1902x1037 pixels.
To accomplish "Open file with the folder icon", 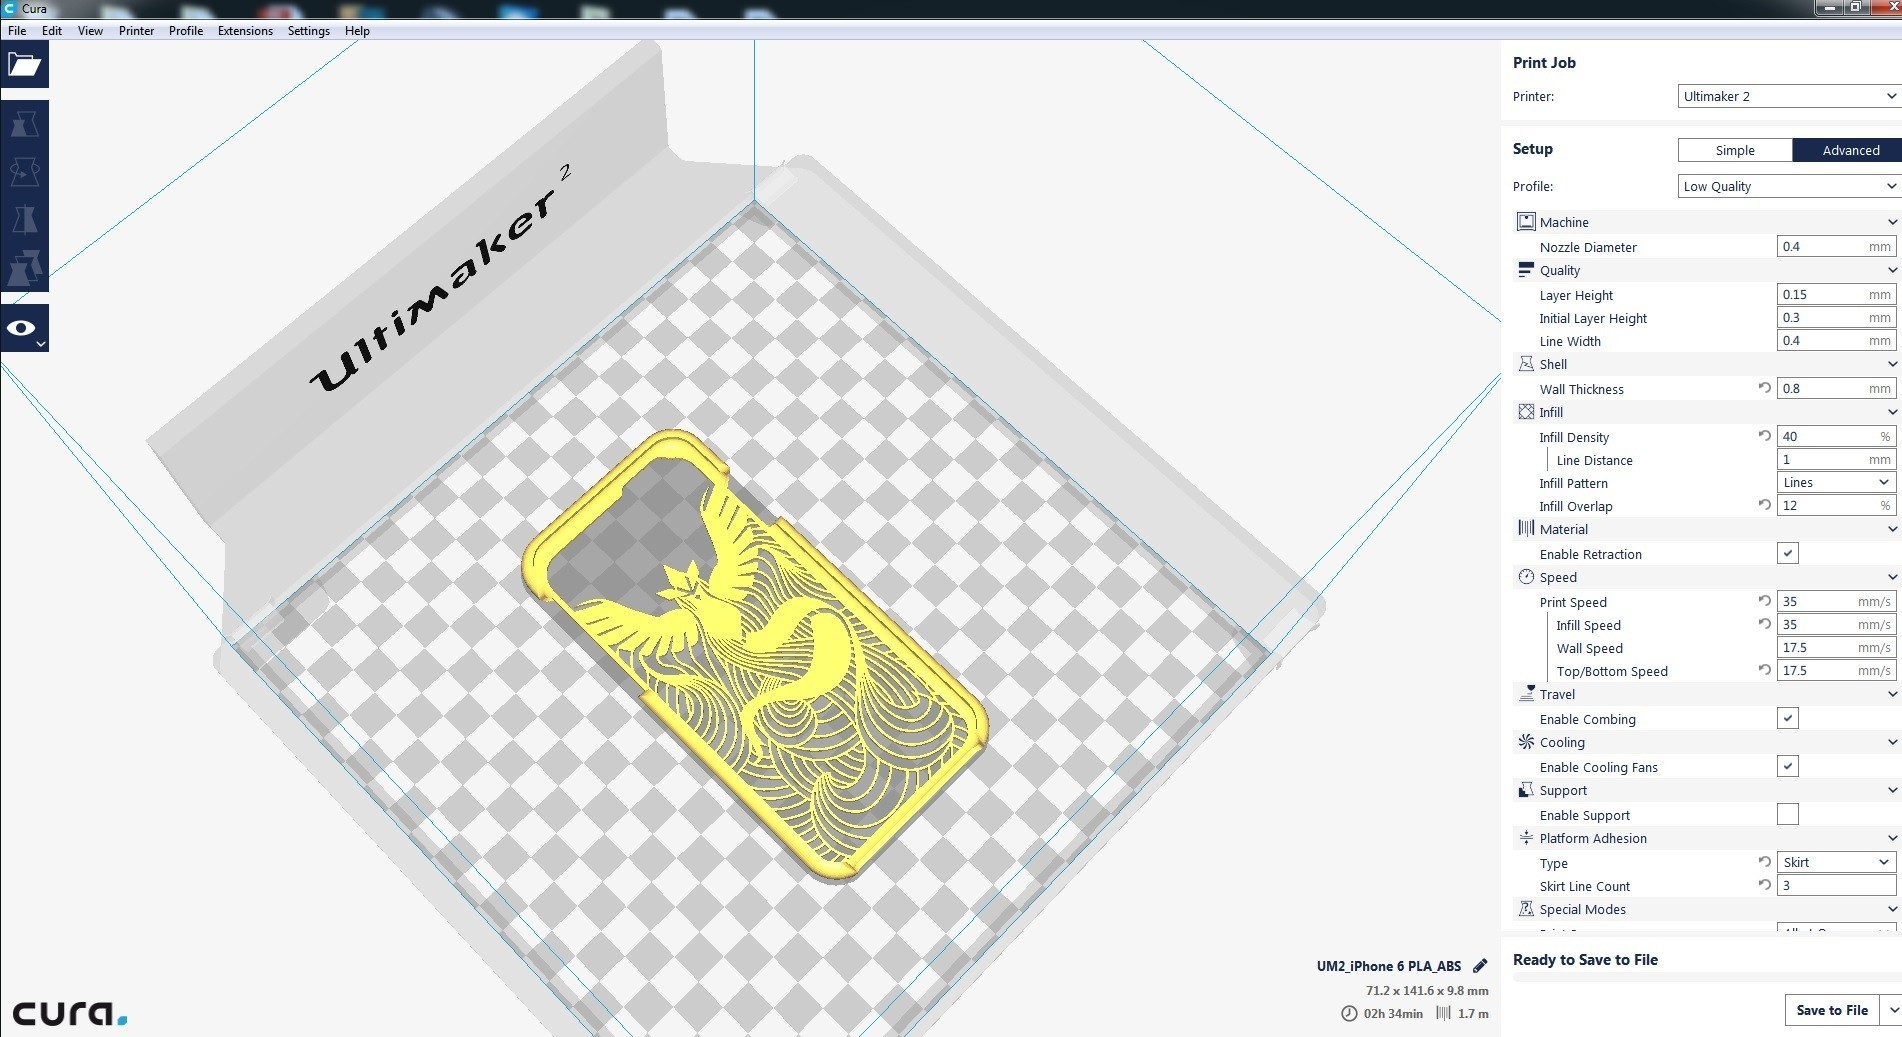I will tap(24, 65).
